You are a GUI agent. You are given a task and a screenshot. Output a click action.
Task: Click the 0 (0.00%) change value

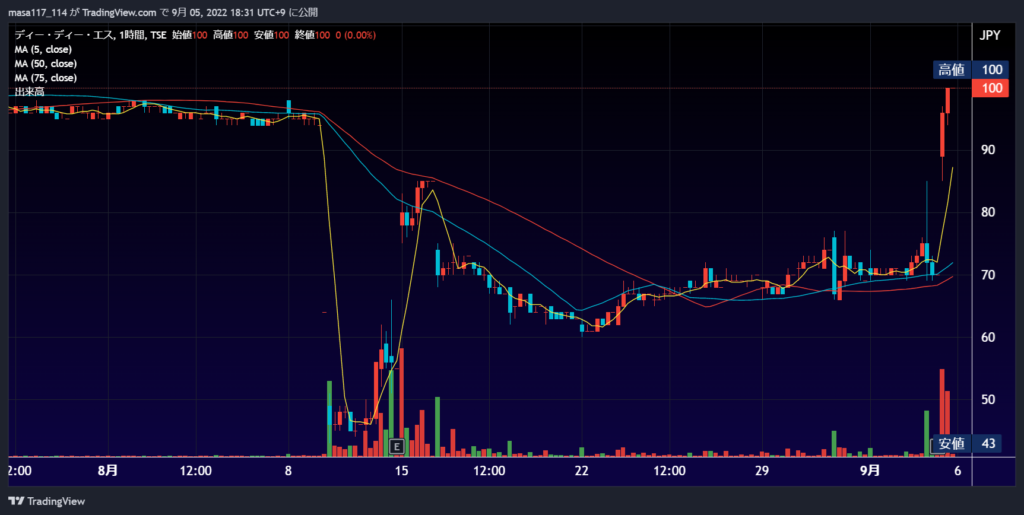[355, 35]
